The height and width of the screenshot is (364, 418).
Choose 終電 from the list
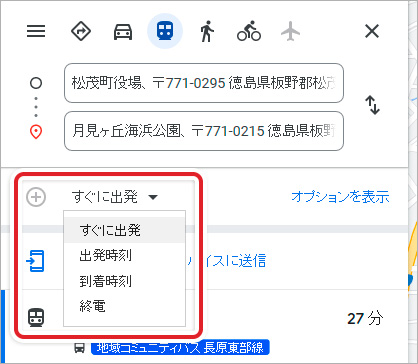(x=124, y=306)
